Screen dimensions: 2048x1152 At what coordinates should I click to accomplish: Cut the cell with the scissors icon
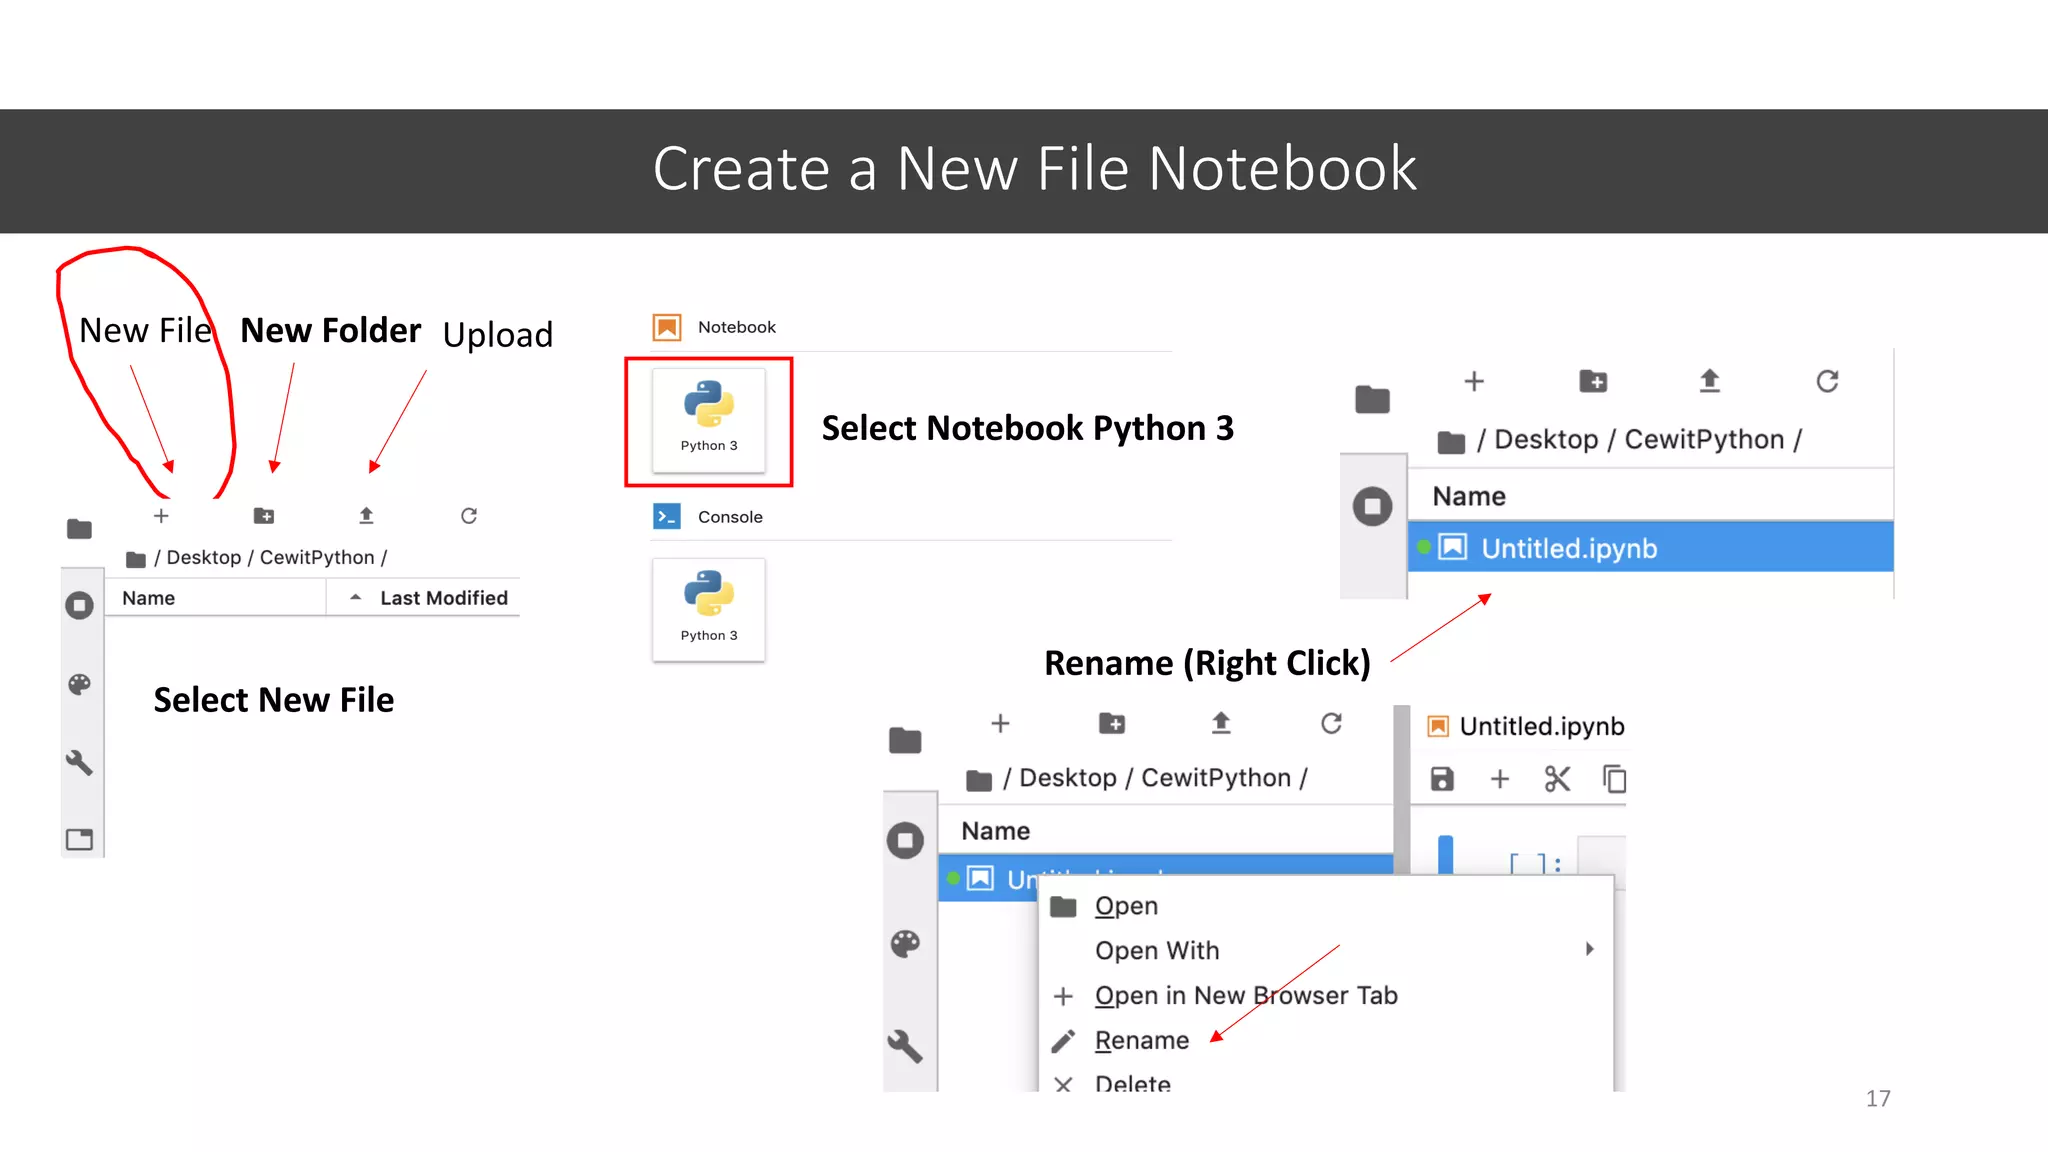click(1557, 779)
